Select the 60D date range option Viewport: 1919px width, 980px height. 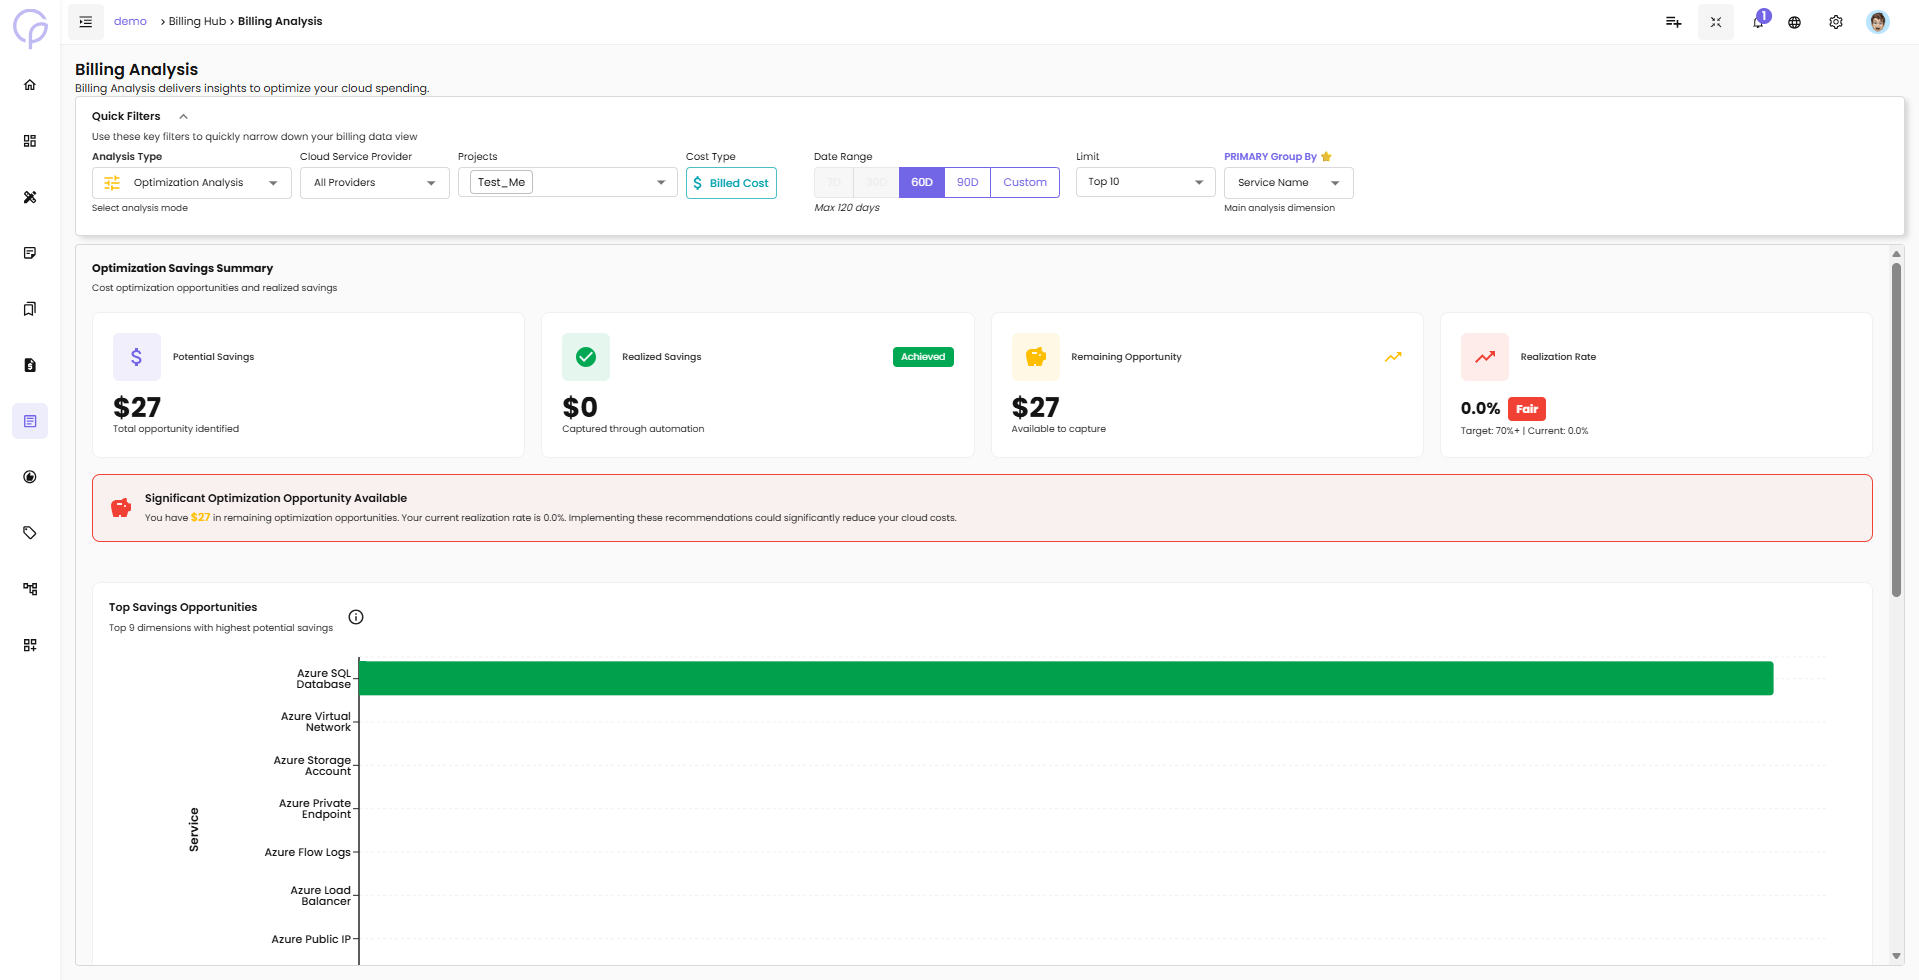922,183
